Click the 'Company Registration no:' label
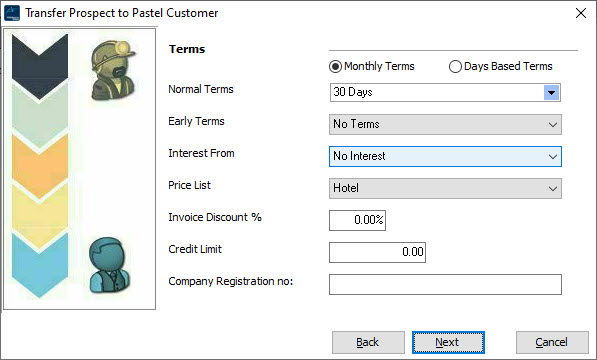 coord(231,281)
